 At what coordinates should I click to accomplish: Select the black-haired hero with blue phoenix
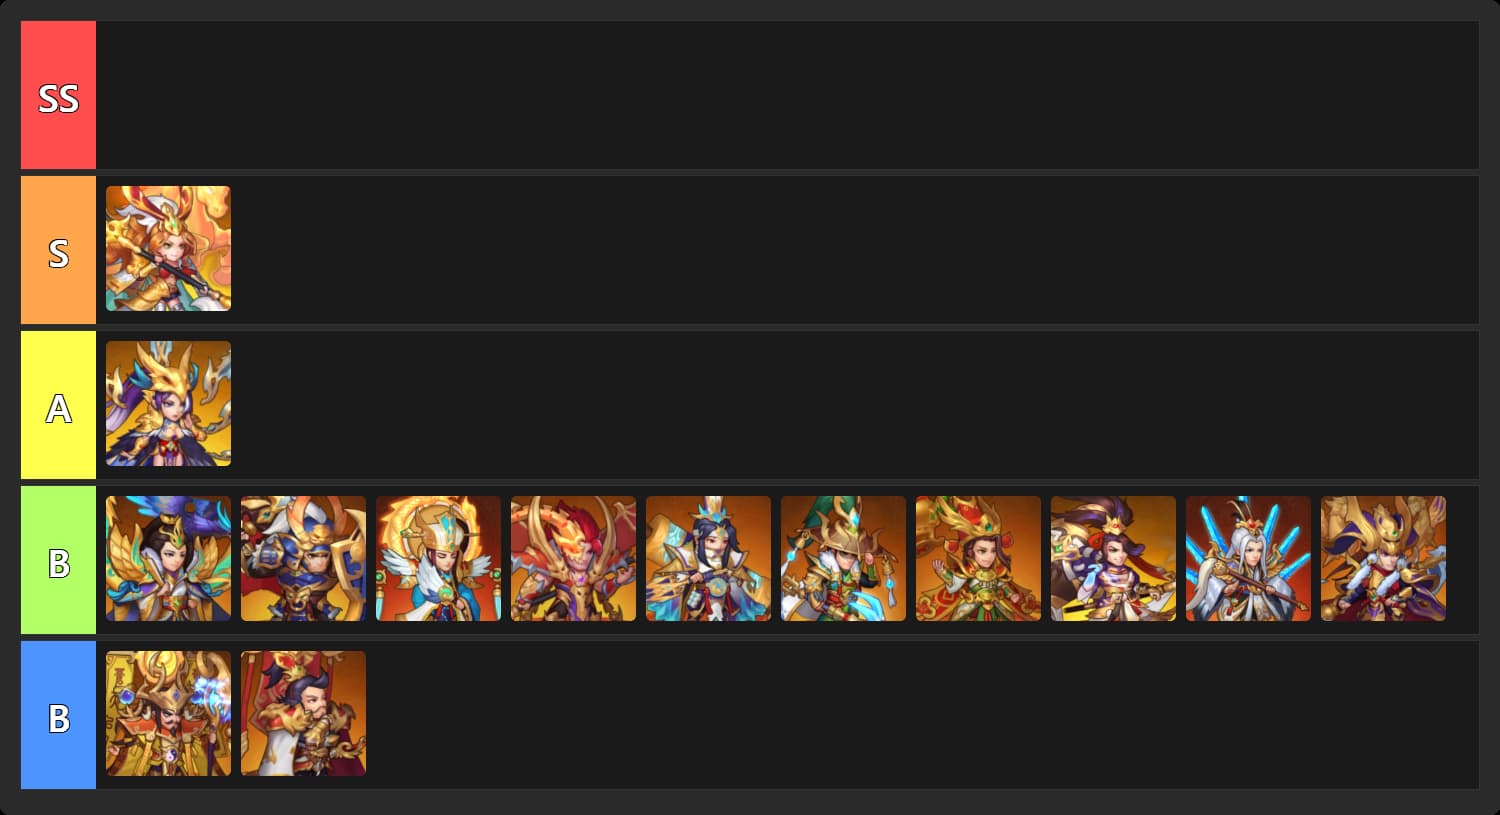coord(168,558)
